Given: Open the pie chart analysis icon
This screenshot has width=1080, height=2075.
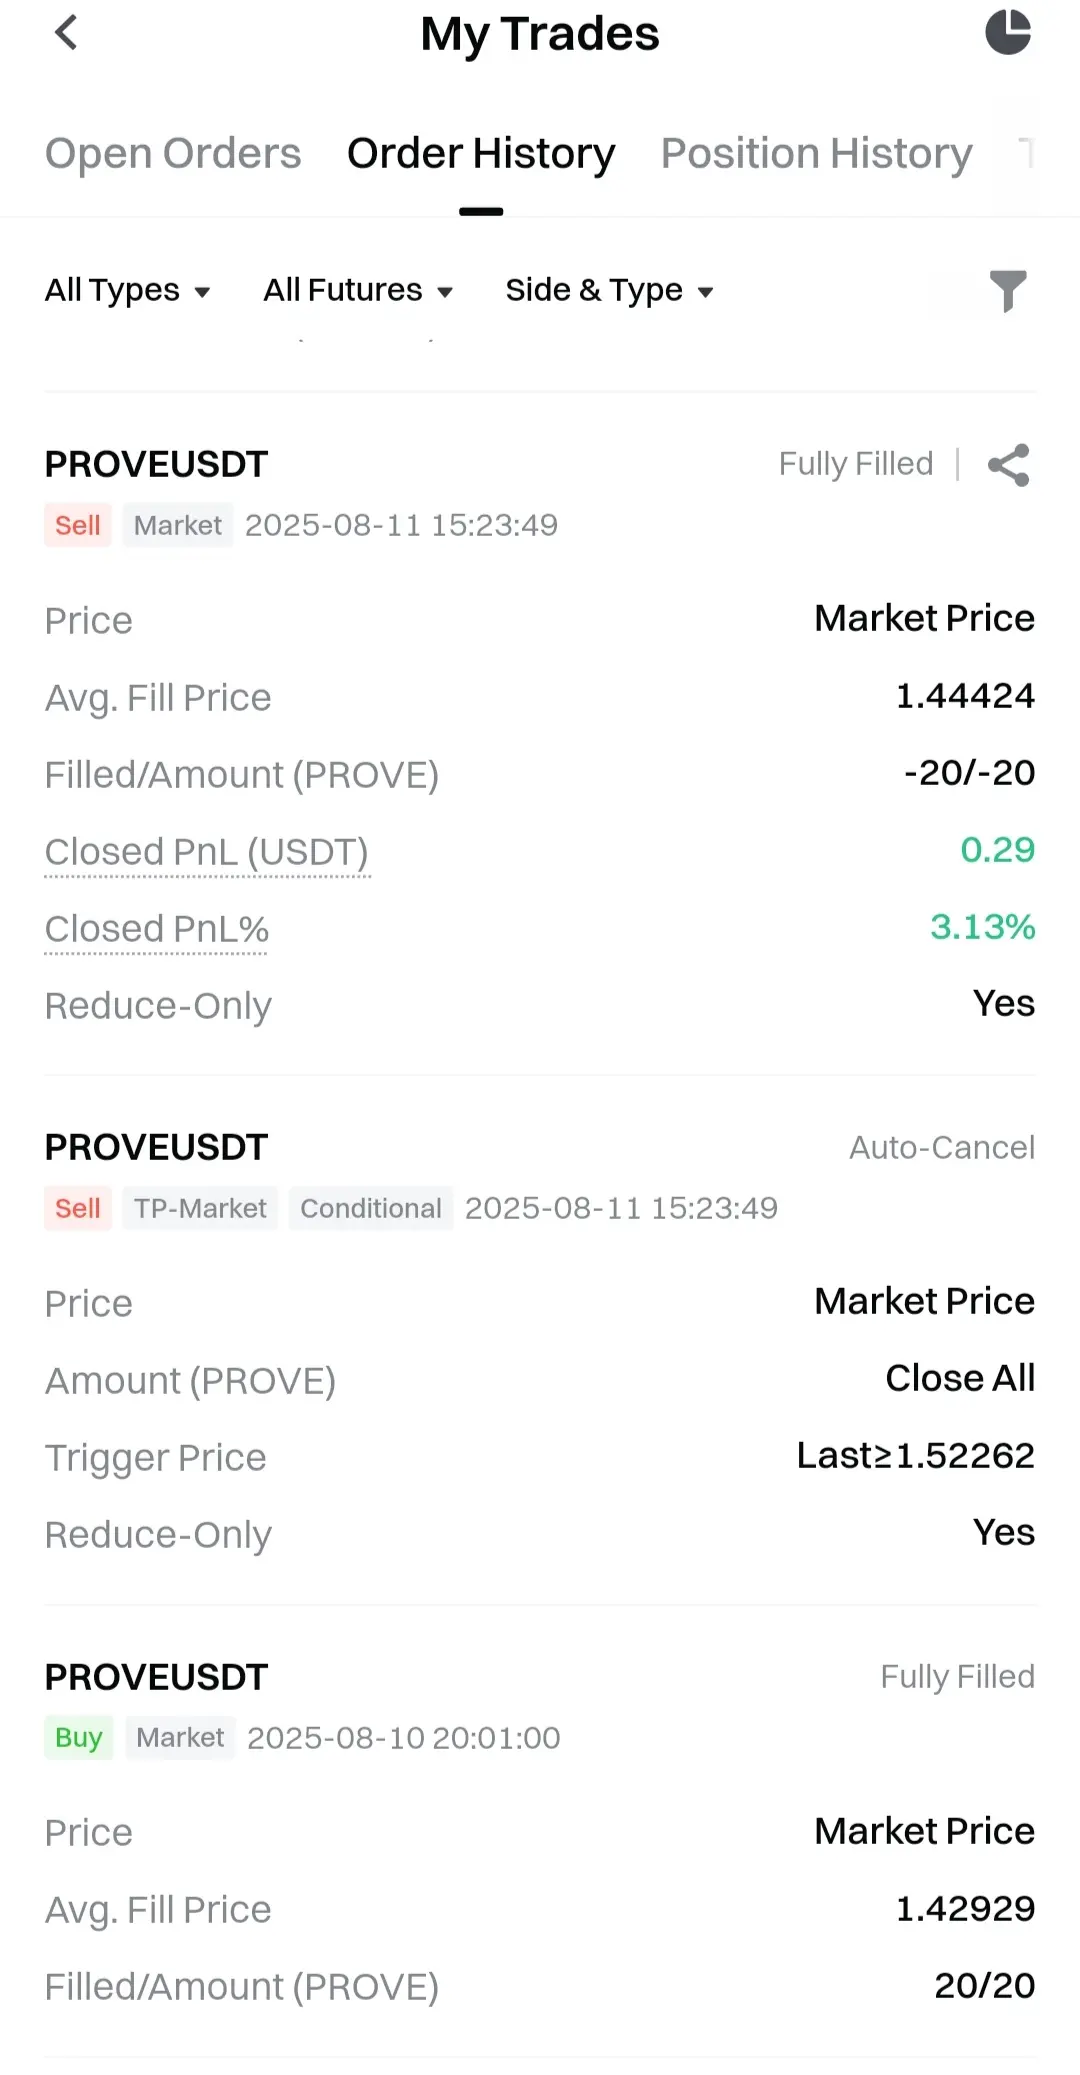Looking at the screenshot, I should point(1008,32).
